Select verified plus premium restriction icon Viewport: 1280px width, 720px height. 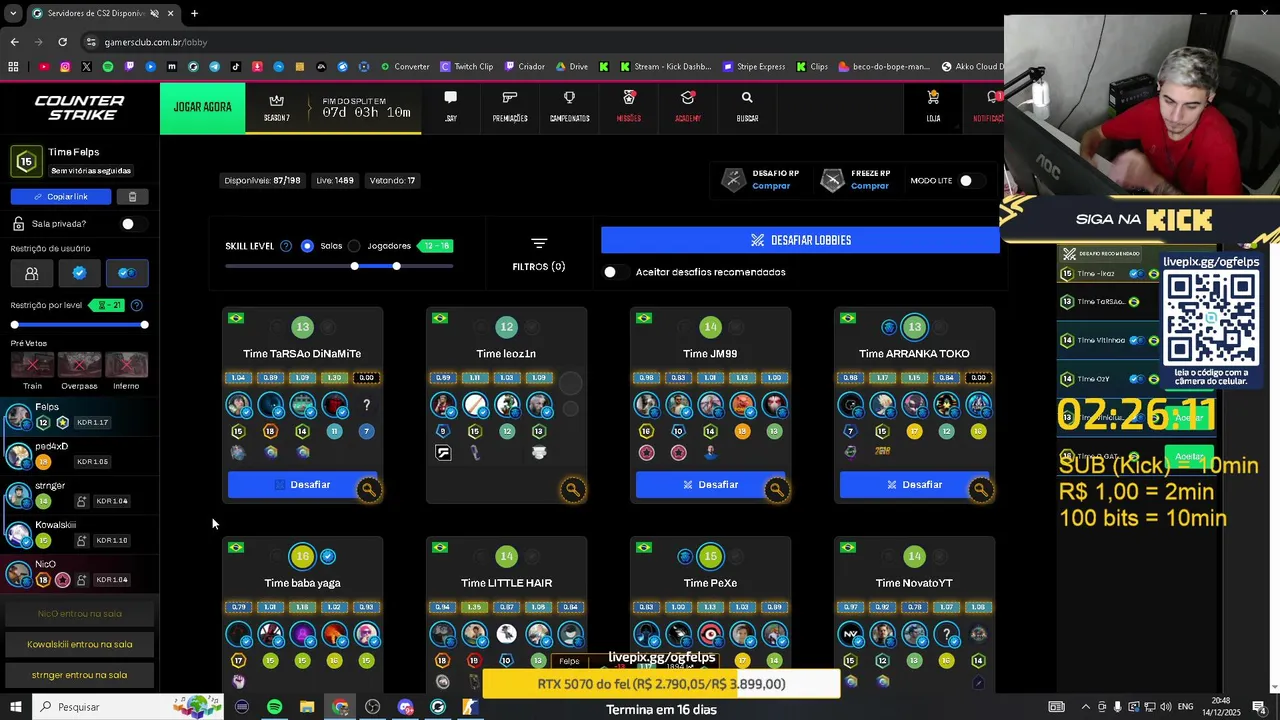click(127, 273)
